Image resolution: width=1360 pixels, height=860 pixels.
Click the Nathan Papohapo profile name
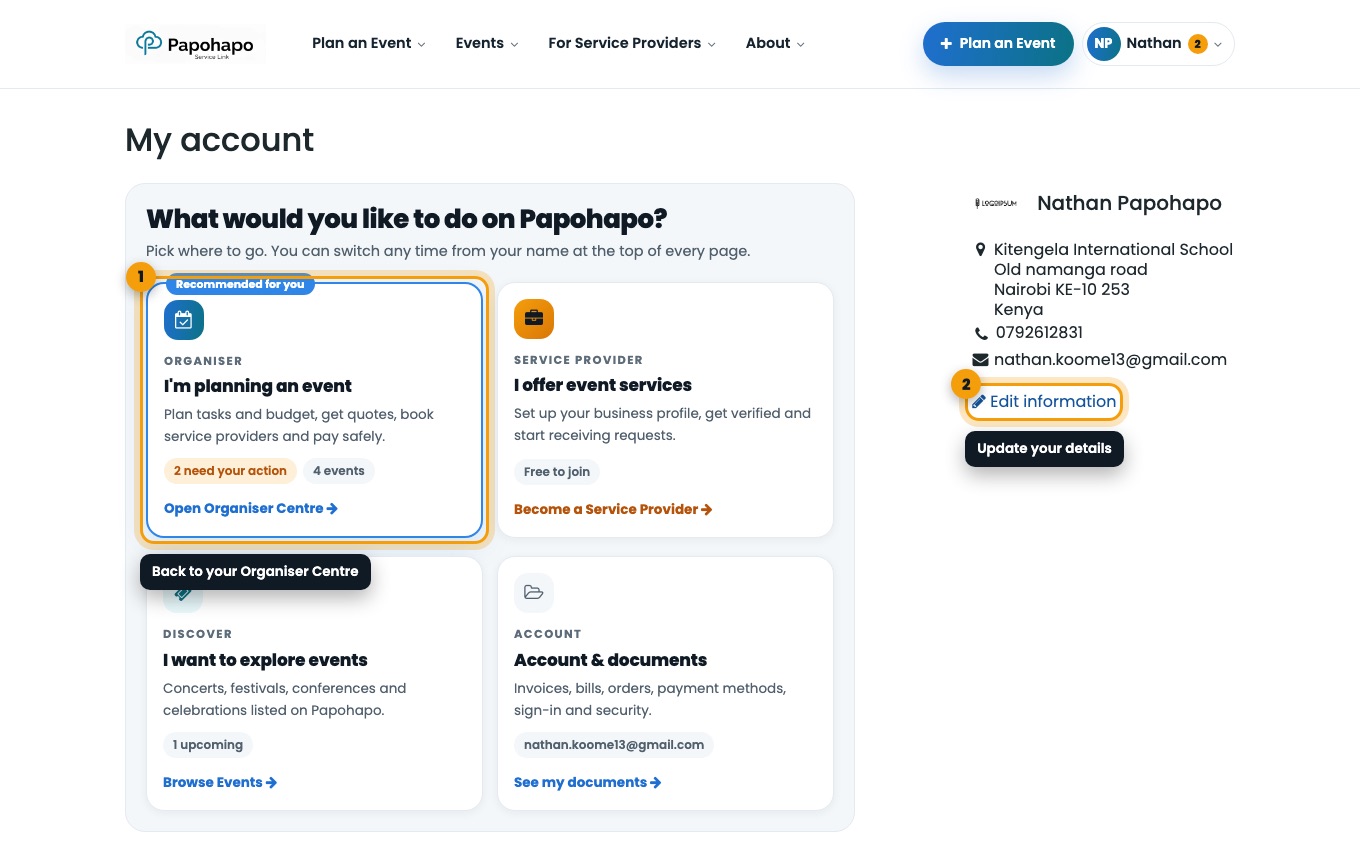[1129, 203]
